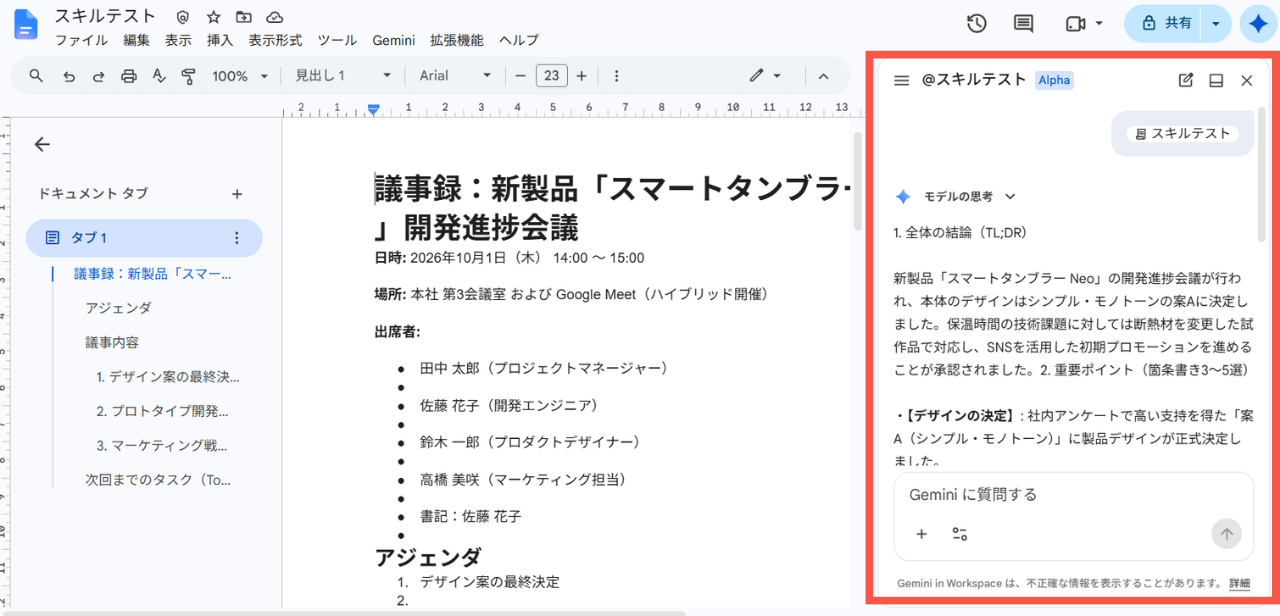
Task: Add a new document tab
Action: pyautogui.click(x=237, y=194)
